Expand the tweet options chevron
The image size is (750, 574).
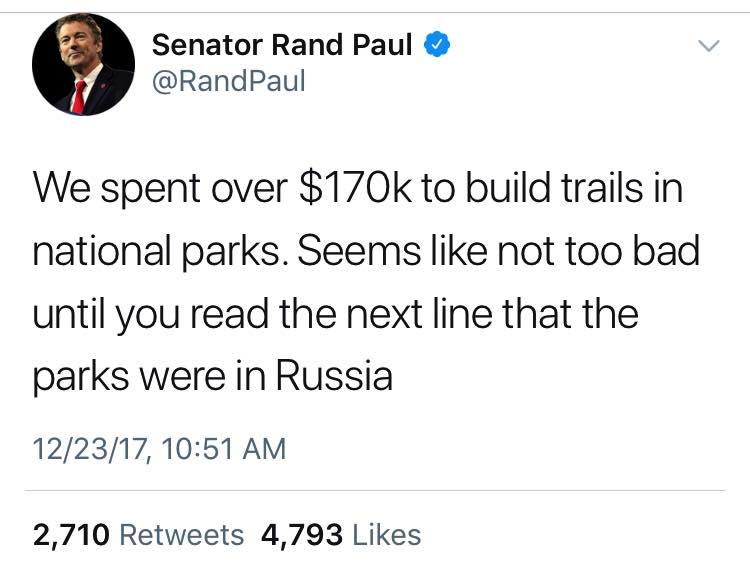pyautogui.click(x=708, y=46)
